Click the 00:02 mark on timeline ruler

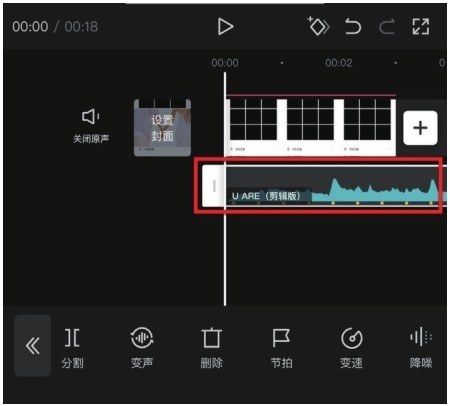point(339,63)
